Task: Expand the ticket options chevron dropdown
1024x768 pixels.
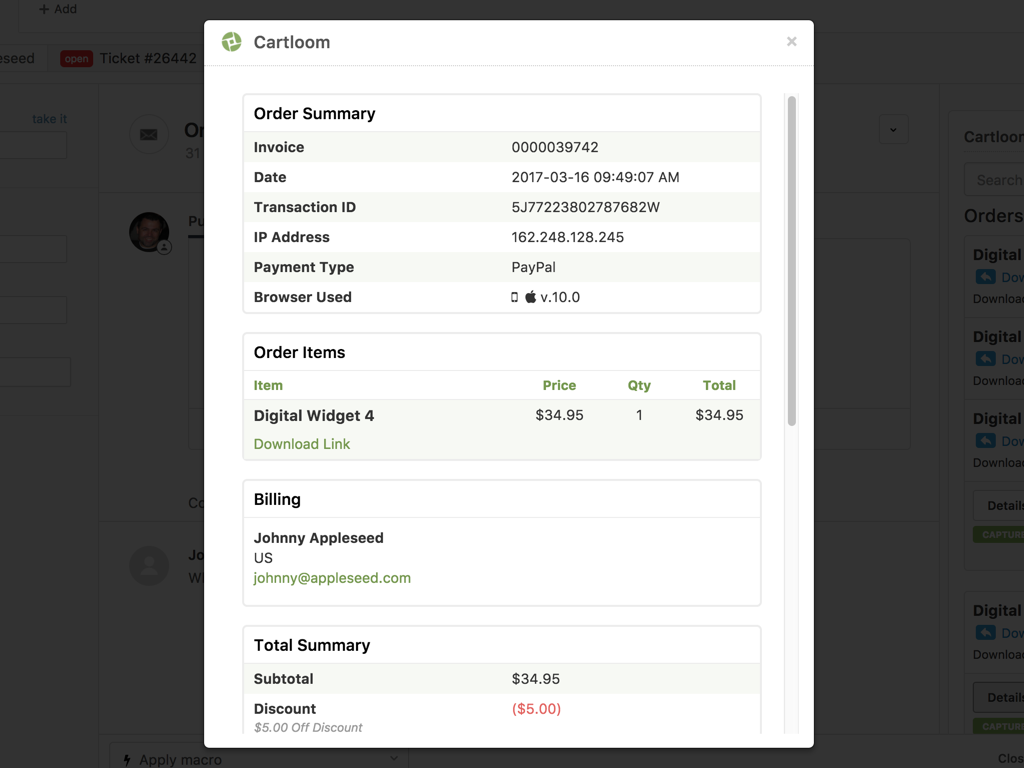Action: tap(893, 129)
